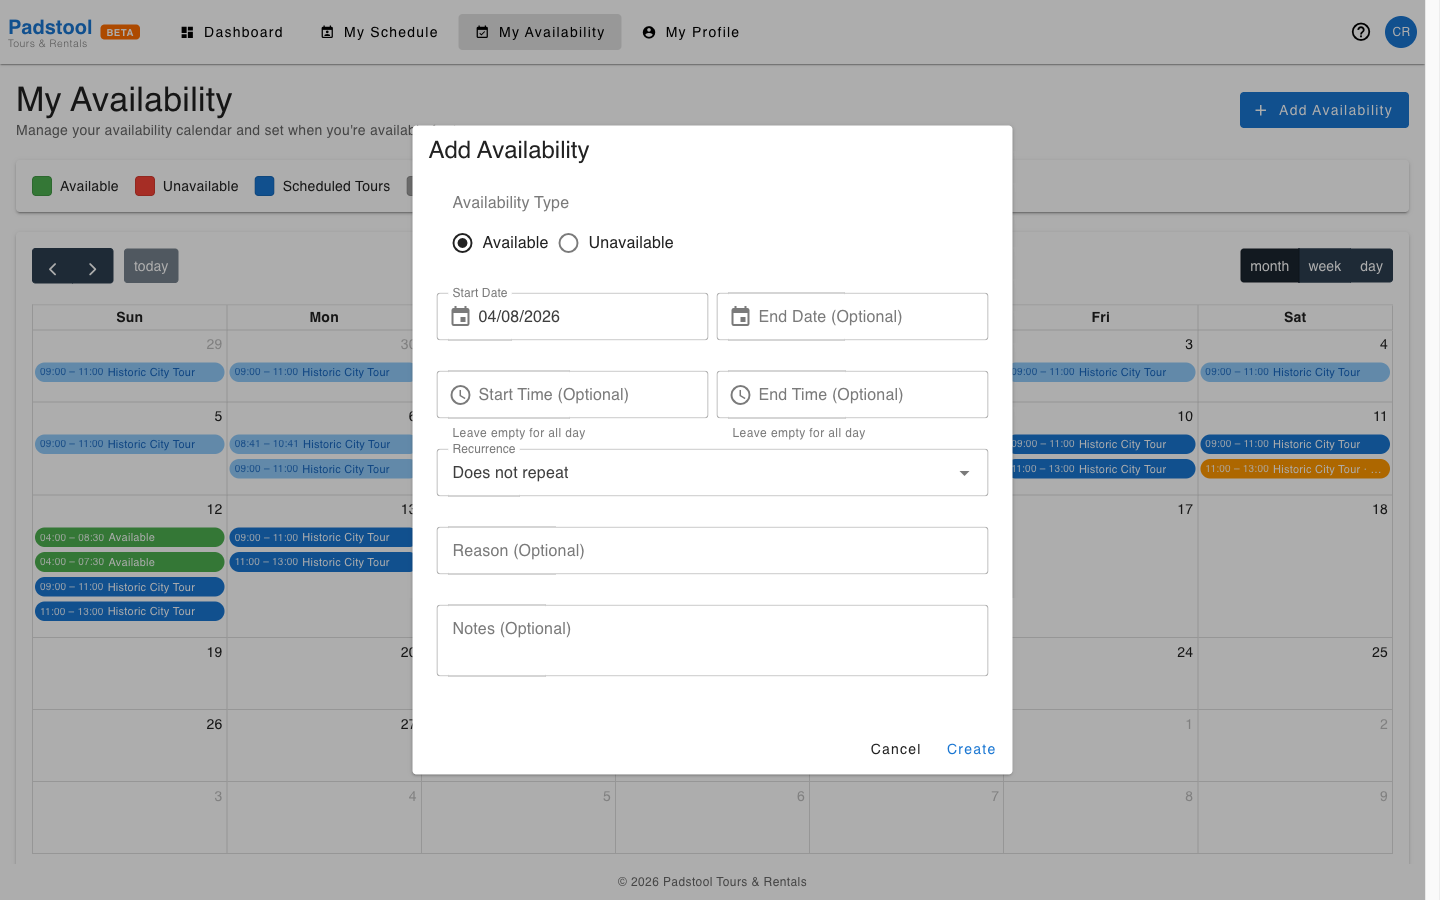The width and height of the screenshot is (1440, 900).
Task: Select the Available radio button
Action: coord(462,243)
